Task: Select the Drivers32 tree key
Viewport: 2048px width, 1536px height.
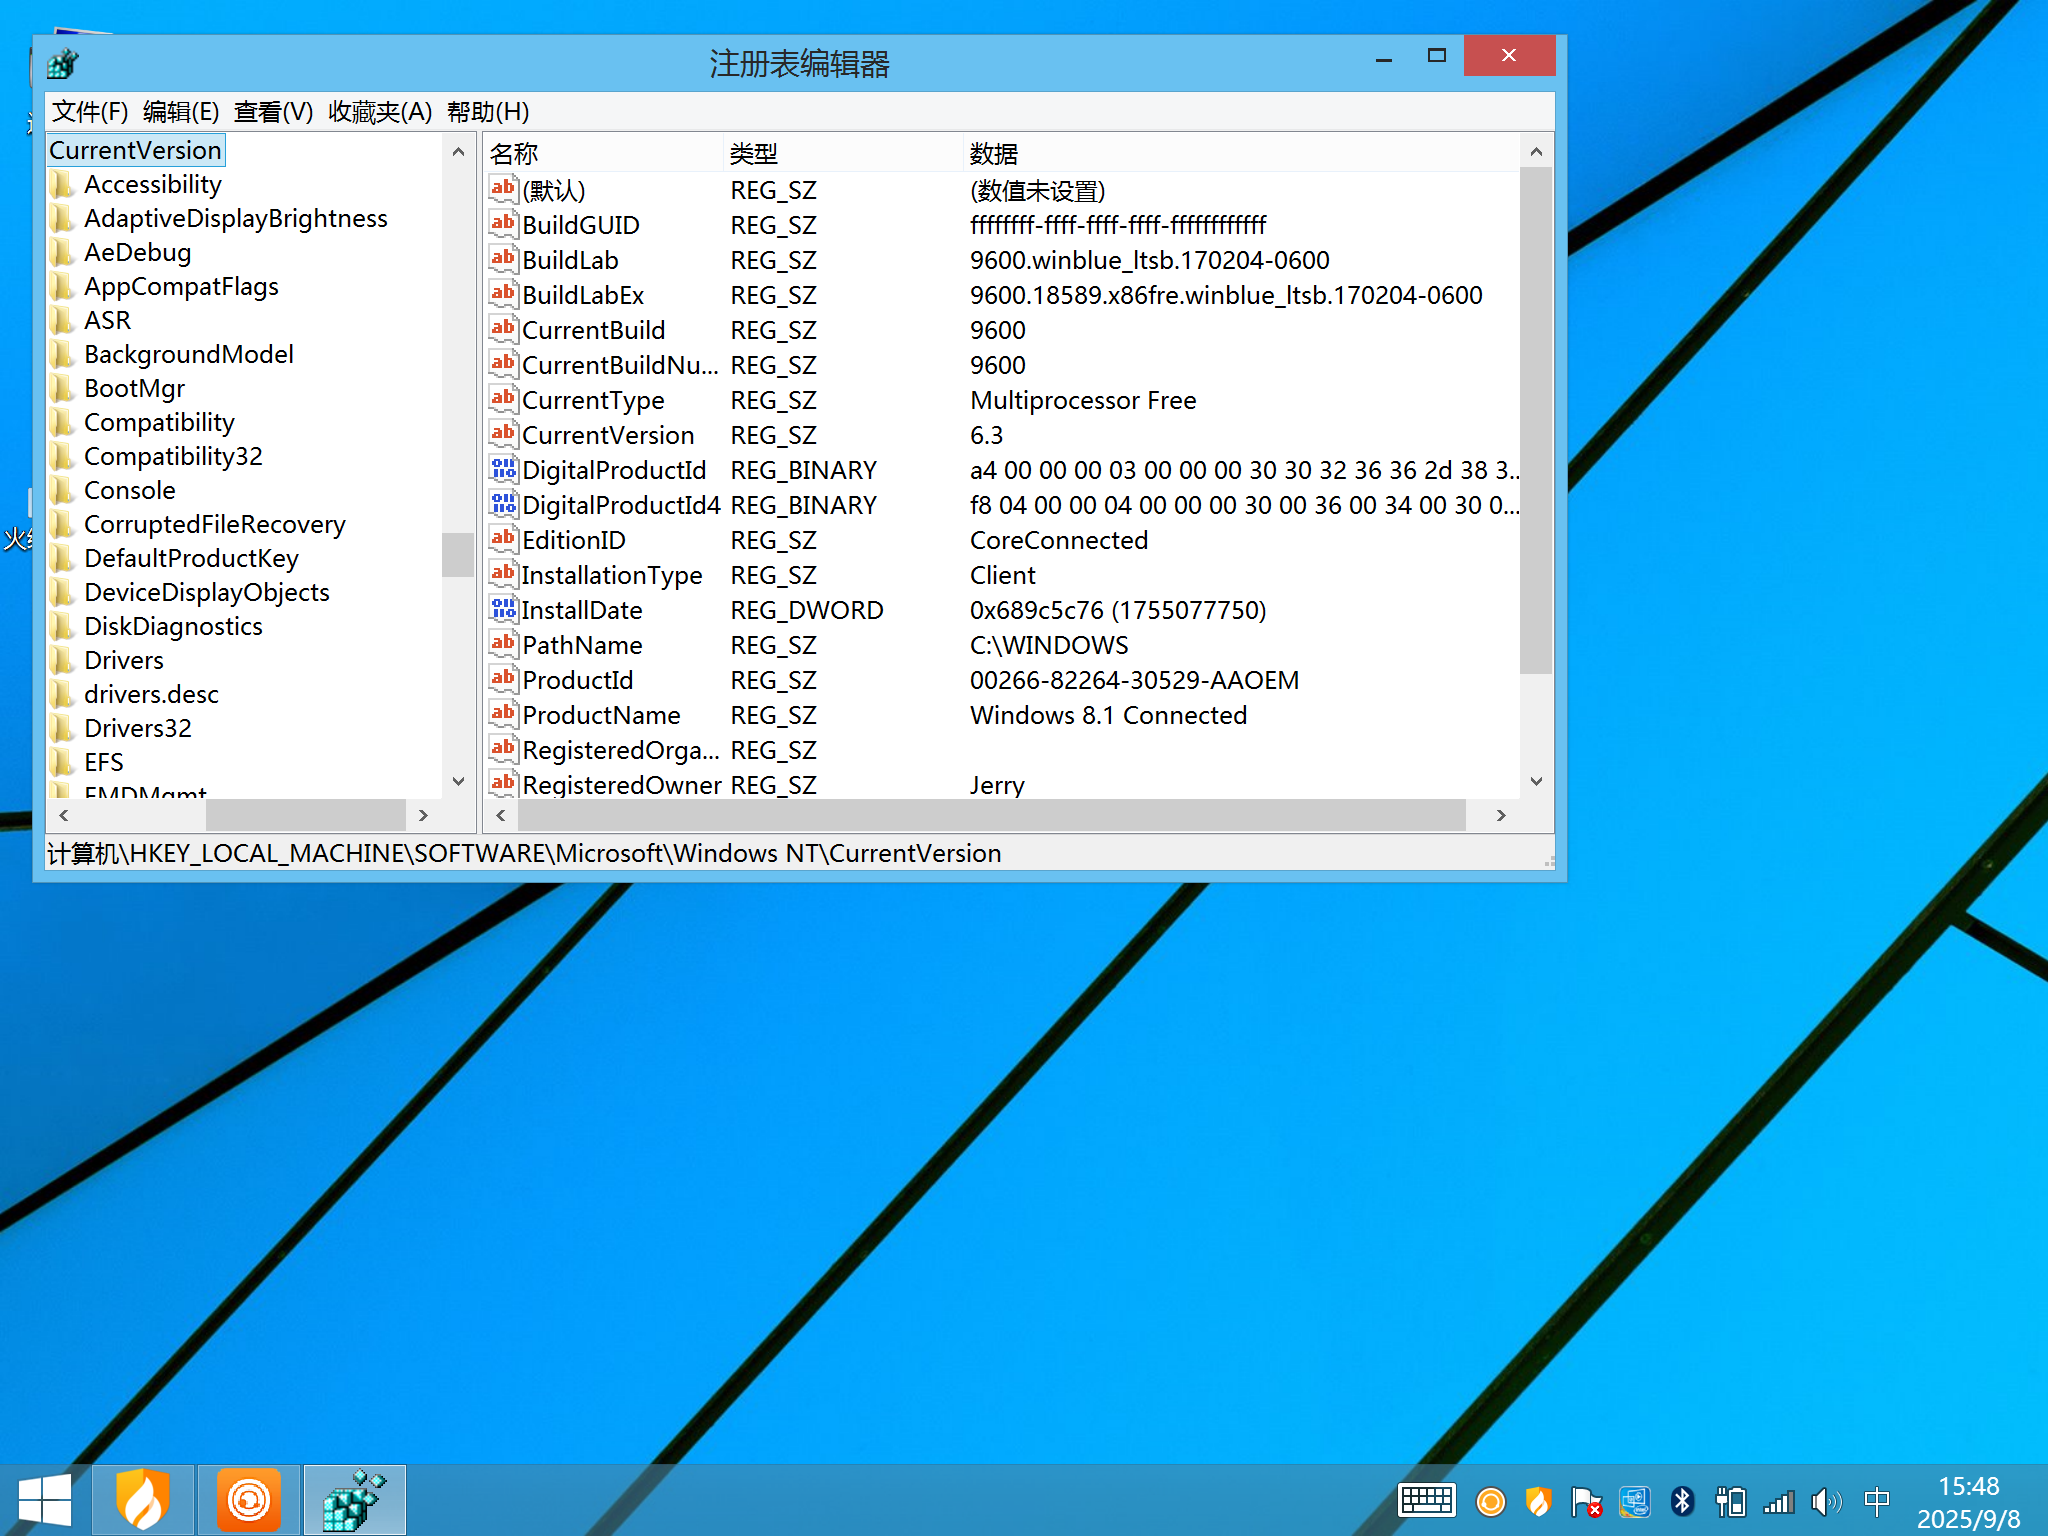Action: pyautogui.click(x=138, y=729)
